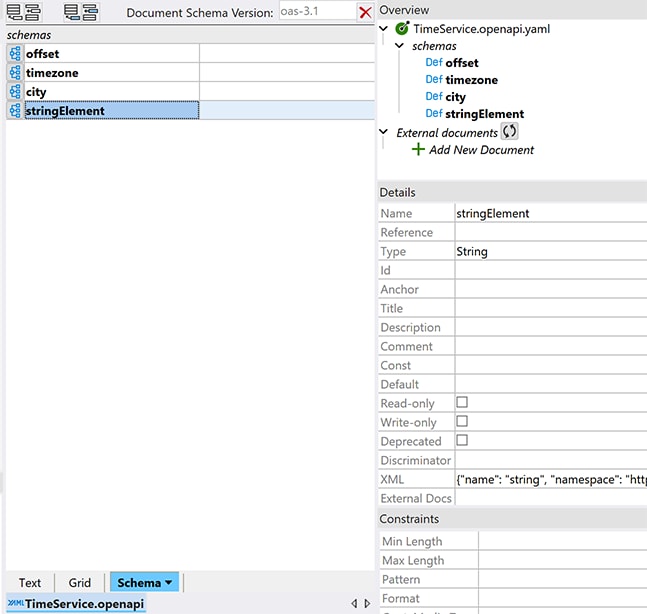Click the red X next to schema version
Image resolution: width=647 pixels, height=614 pixels.
365,12
